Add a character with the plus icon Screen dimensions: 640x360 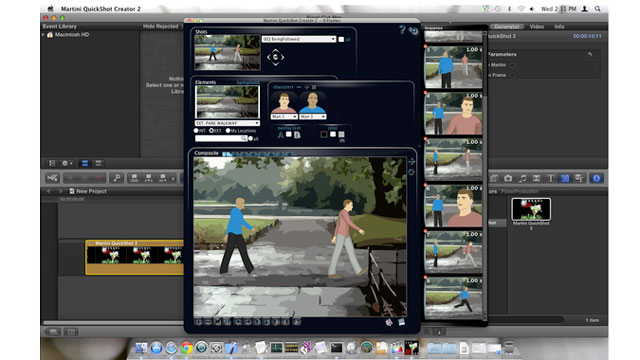pos(307,87)
